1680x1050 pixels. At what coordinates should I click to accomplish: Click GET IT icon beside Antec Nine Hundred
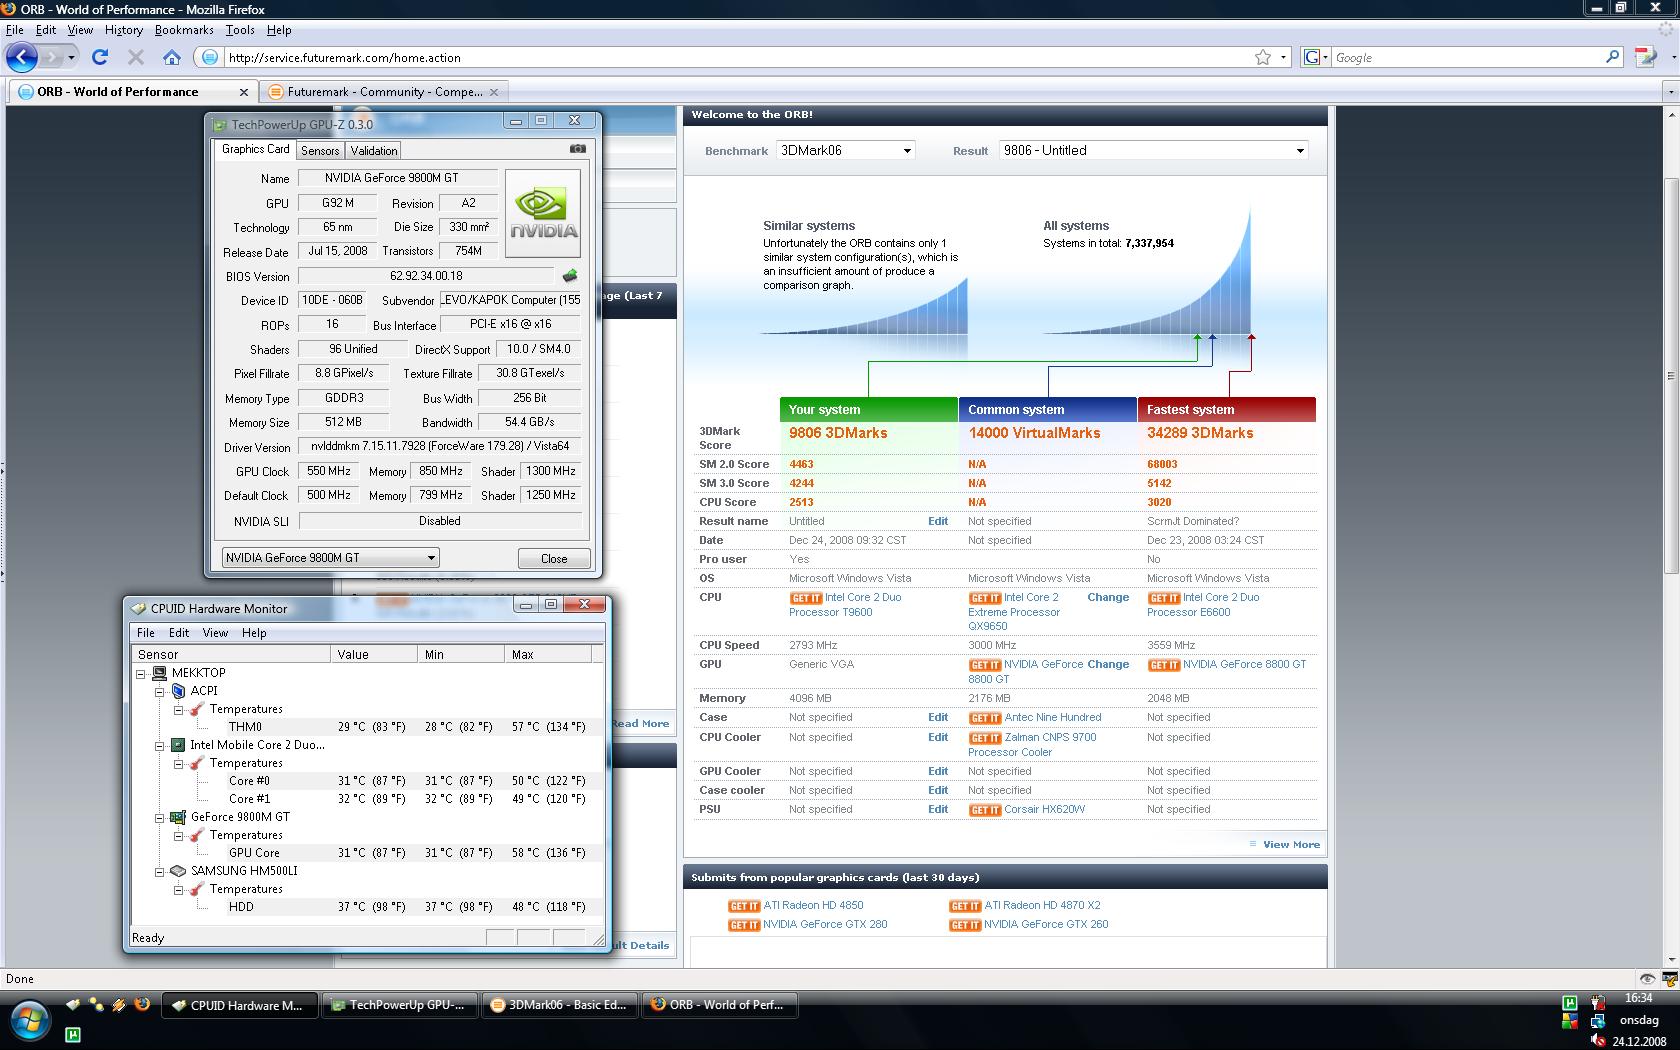985,718
